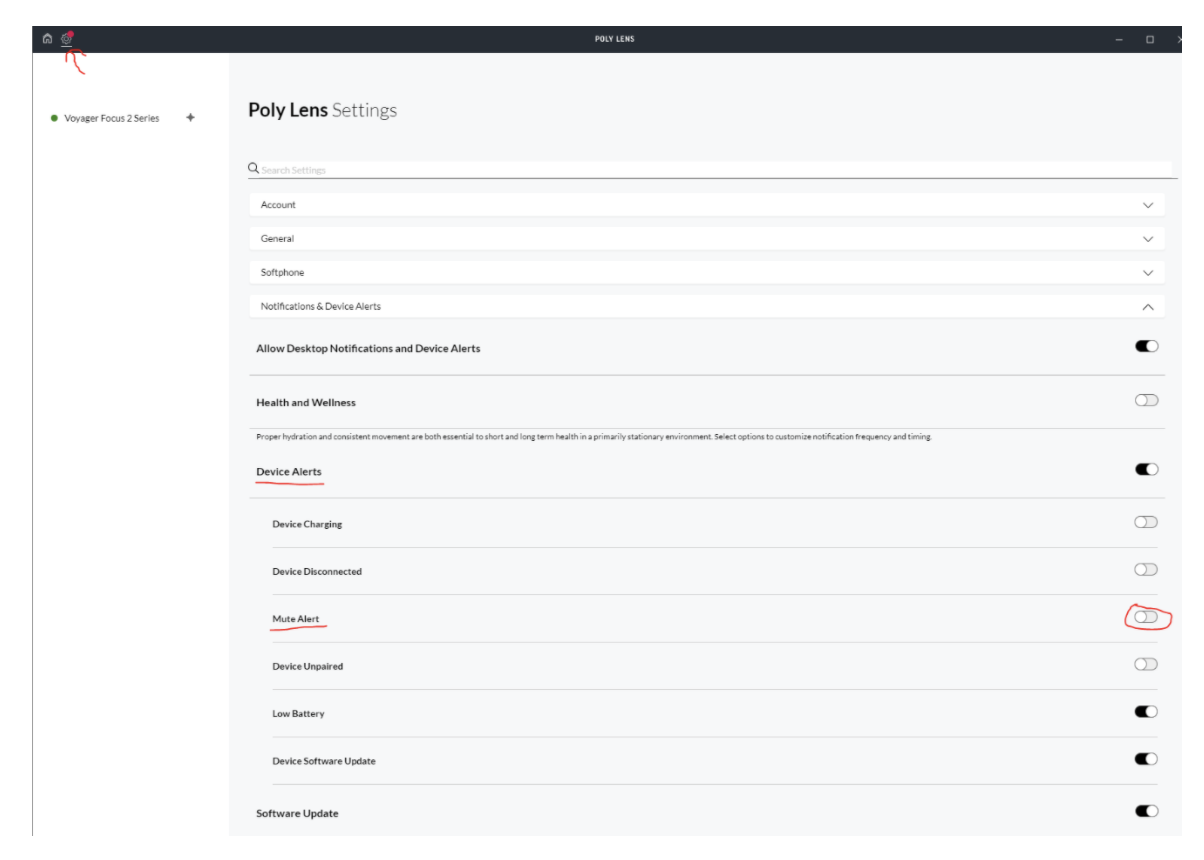Turn on the Mute Alert switch
The width and height of the screenshot is (1204, 860).
pyautogui.click(x=1146, y=618)
